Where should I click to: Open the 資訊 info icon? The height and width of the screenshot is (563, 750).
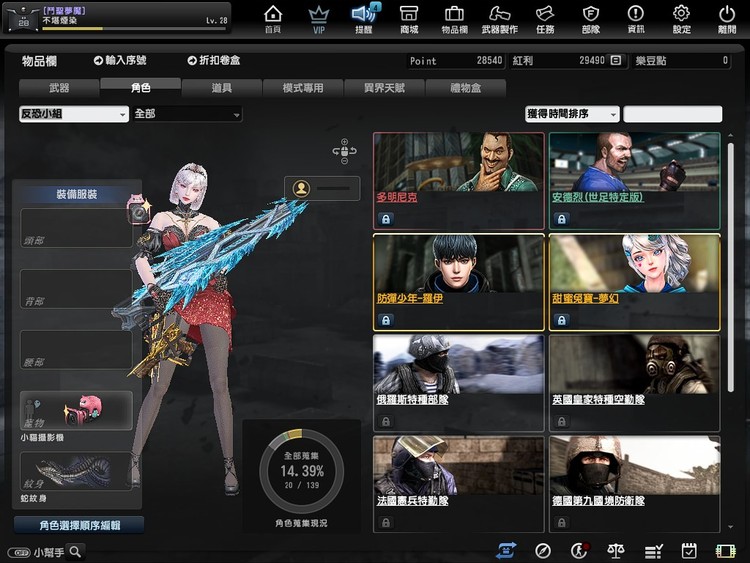[636, 19]
